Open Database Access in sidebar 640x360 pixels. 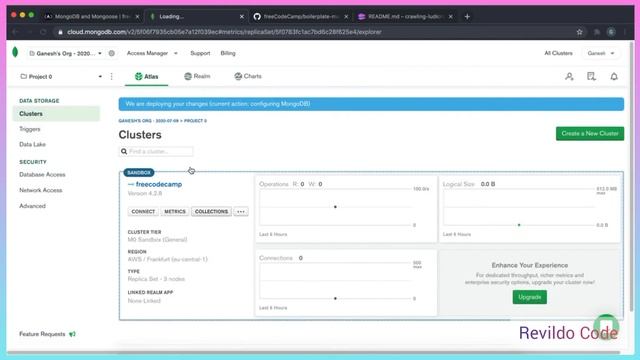click(x=42, y=175)
